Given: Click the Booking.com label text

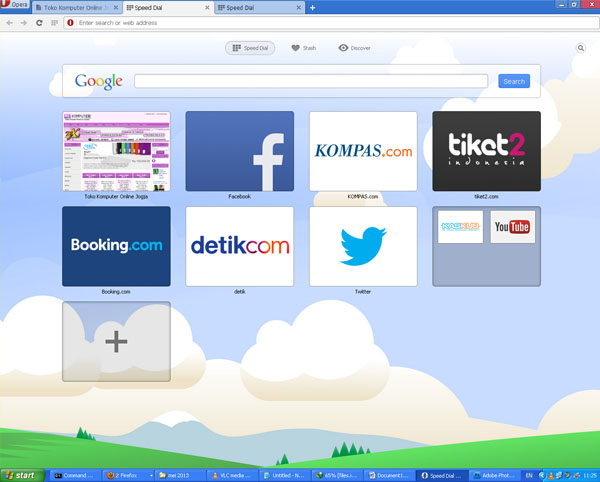Looking at the screenshot, I should pyautogui.click(x=116, y=292).
